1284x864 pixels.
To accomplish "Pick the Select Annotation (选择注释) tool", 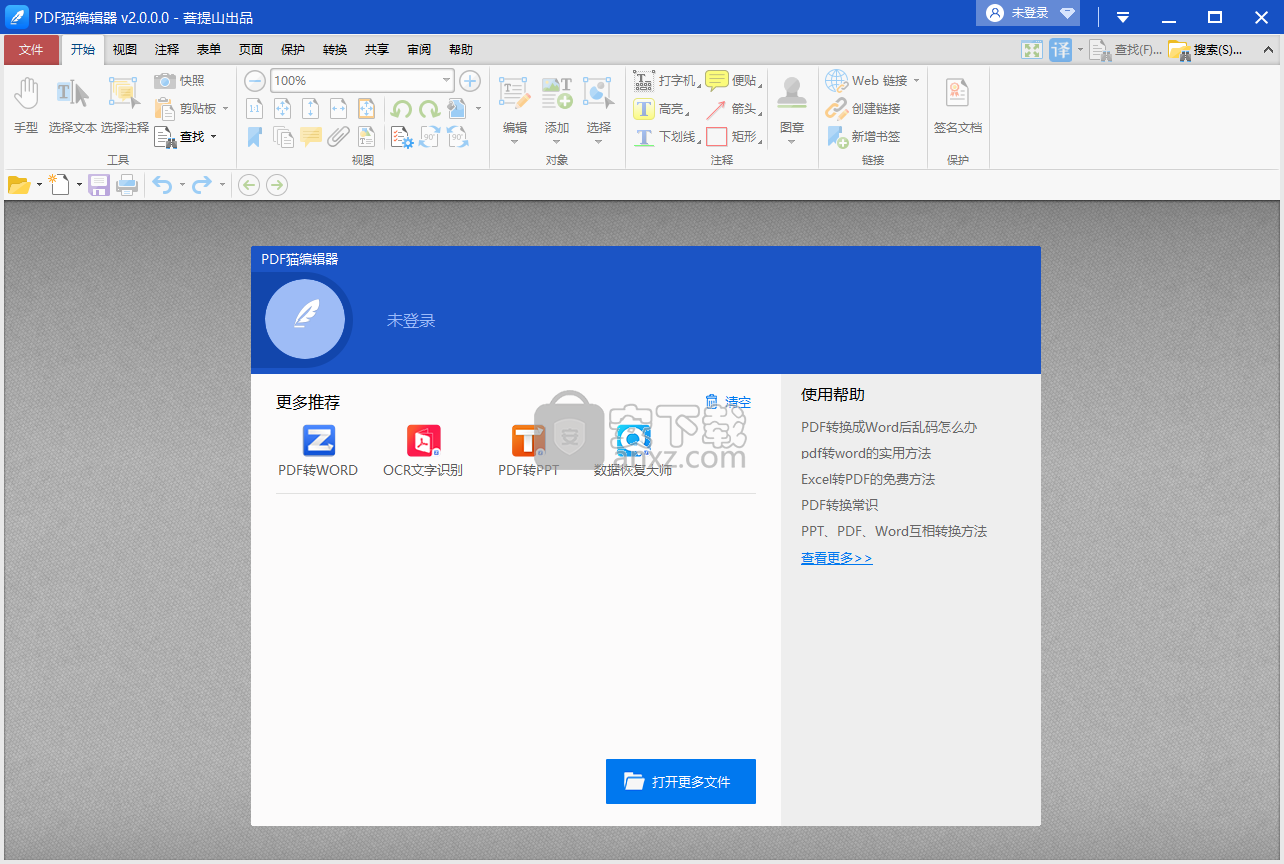I will coord(124,106).
